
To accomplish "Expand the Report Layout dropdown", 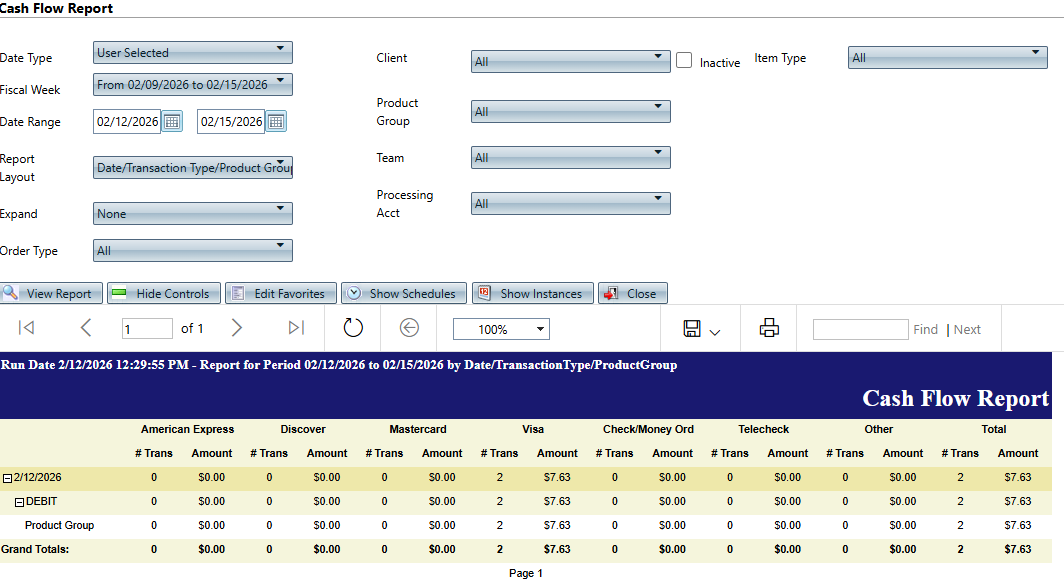I will (193, 168).
